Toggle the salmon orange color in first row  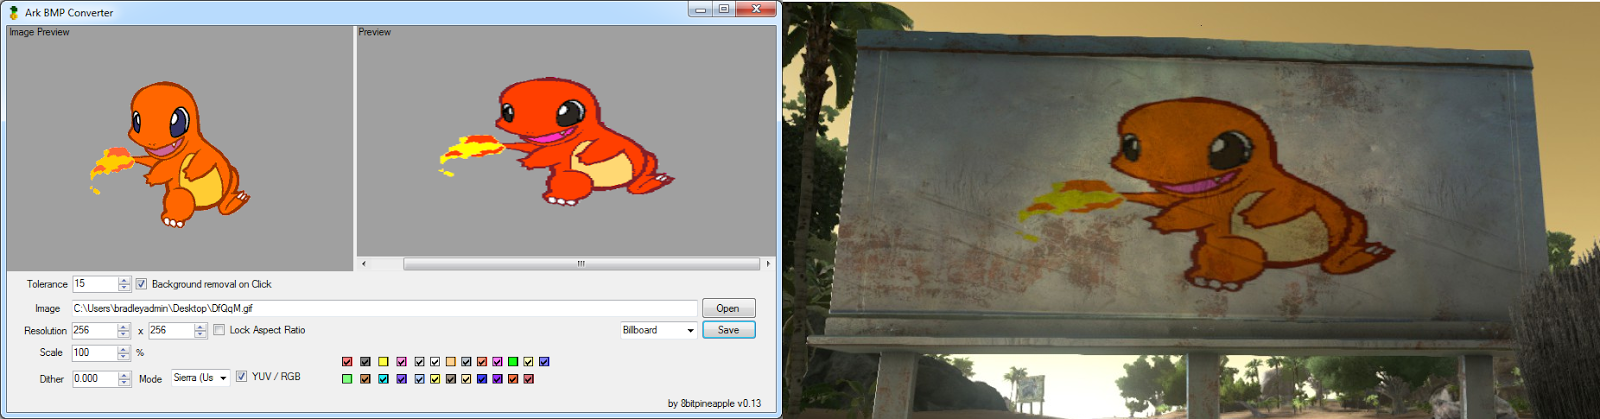pyautogui.click(x=482, y=362)
